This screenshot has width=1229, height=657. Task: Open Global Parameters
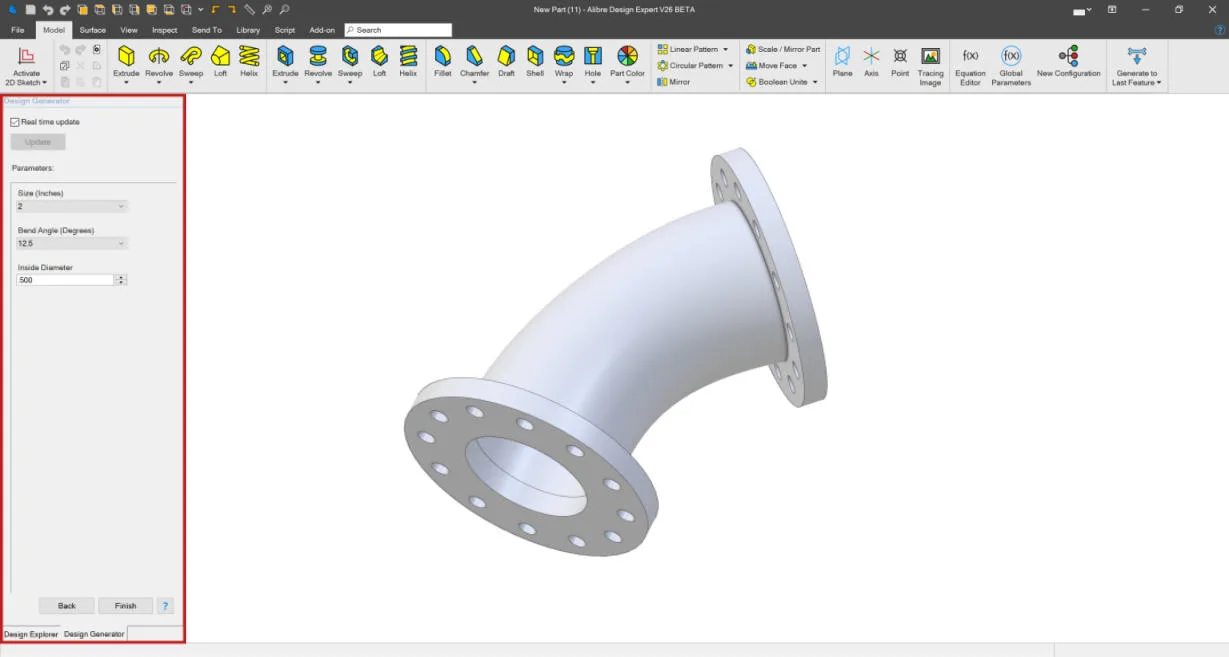pyautogui.click(x=1011, y=67)
